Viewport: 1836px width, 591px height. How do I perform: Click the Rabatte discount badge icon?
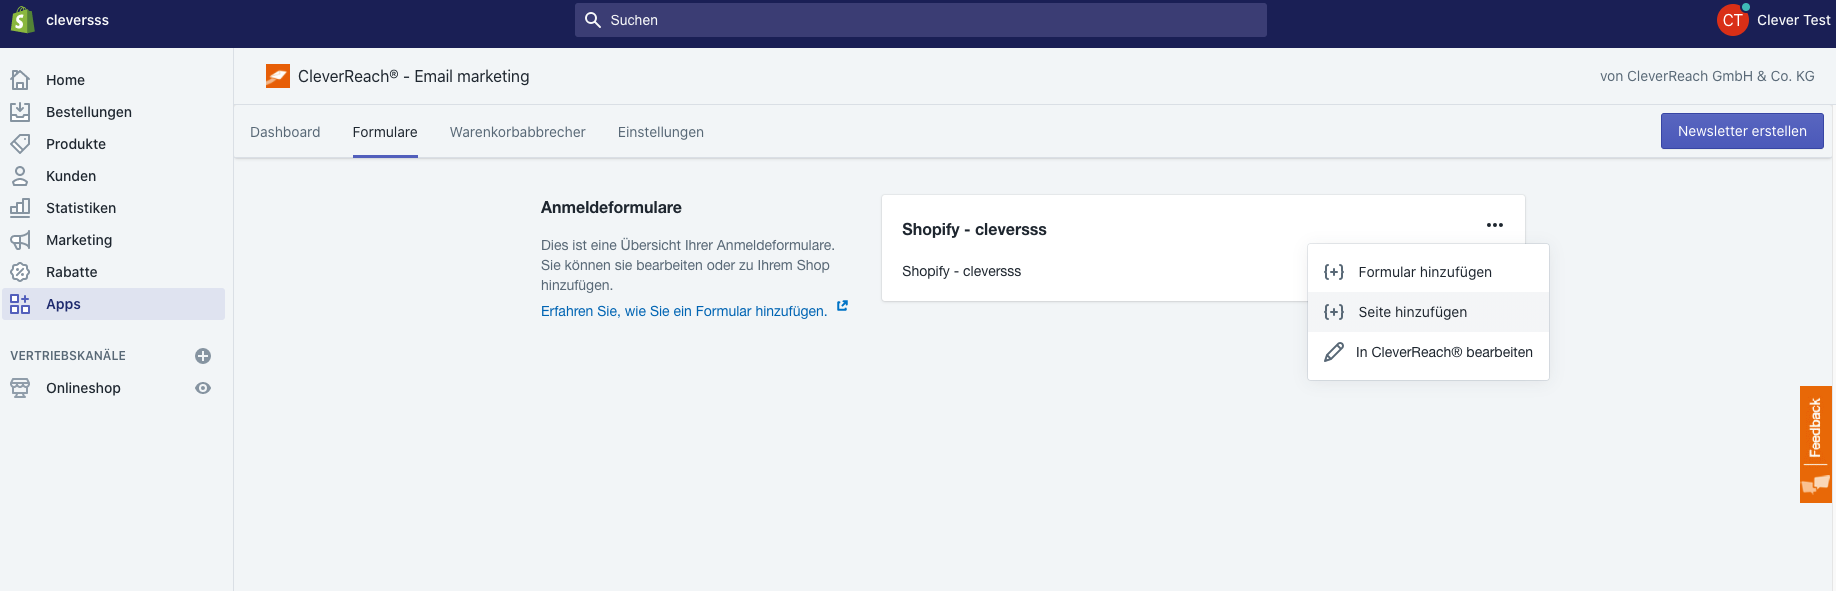click(x=20, y=272)
